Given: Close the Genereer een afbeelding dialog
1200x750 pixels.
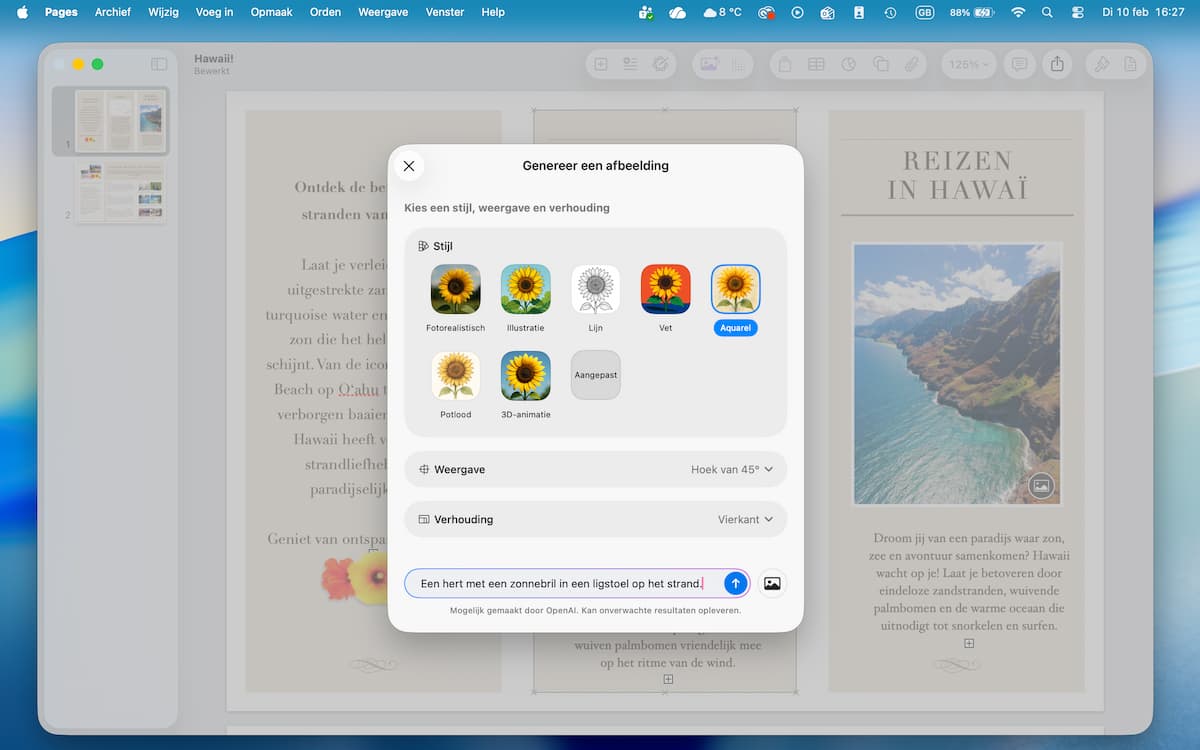Looking at the screenshot, I should (x=408, y=166).
